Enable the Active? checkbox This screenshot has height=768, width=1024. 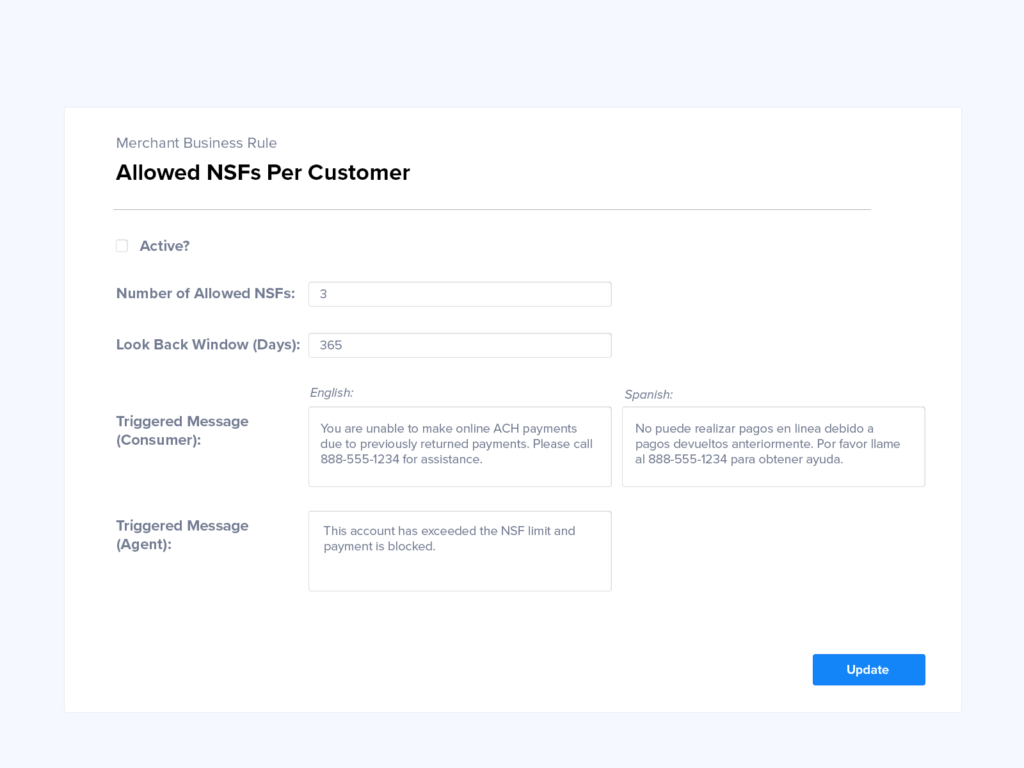122,246
